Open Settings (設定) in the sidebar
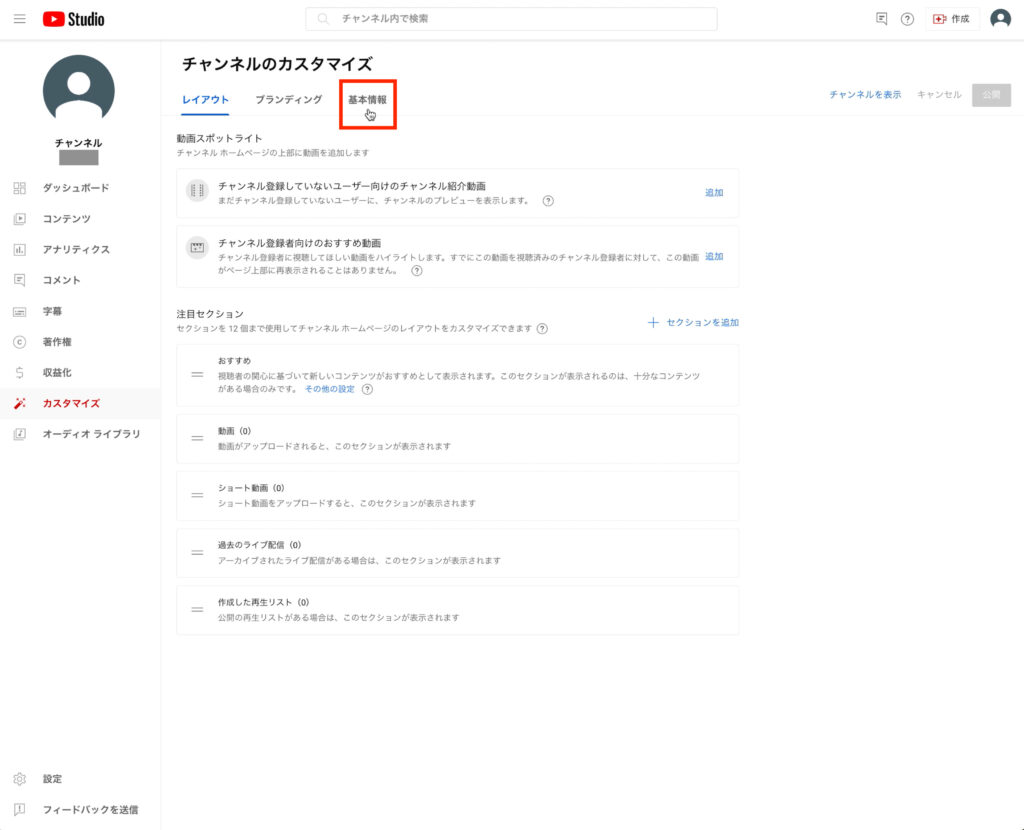 pos(52,779)
